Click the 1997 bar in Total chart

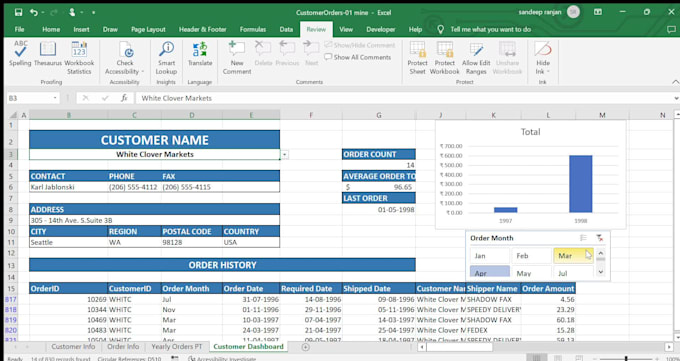(x=506, y=210)
